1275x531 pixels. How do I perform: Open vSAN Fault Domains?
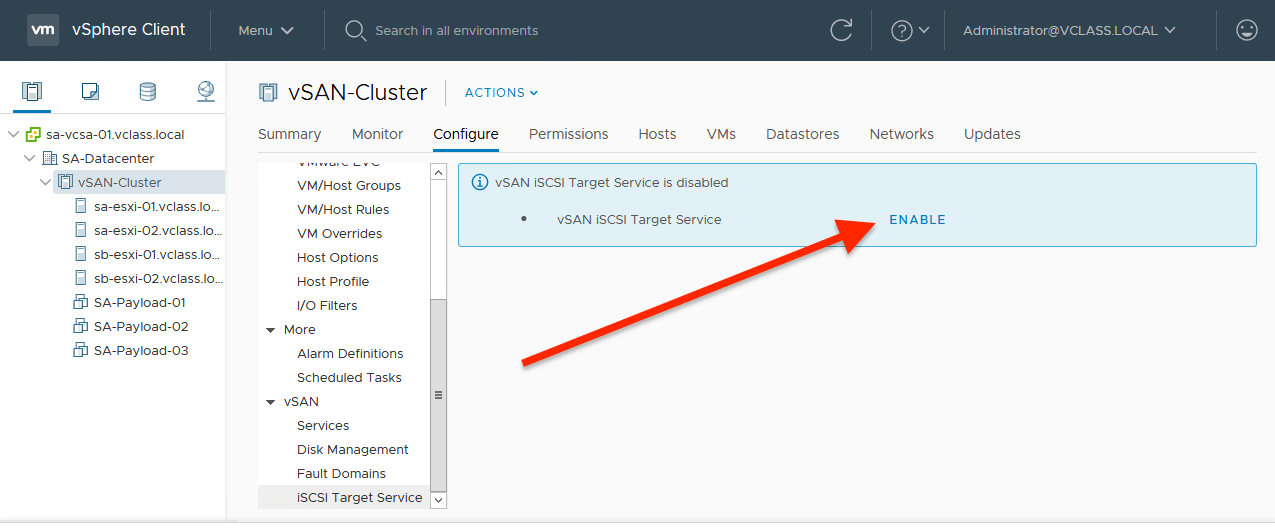[x=343, y=474]
